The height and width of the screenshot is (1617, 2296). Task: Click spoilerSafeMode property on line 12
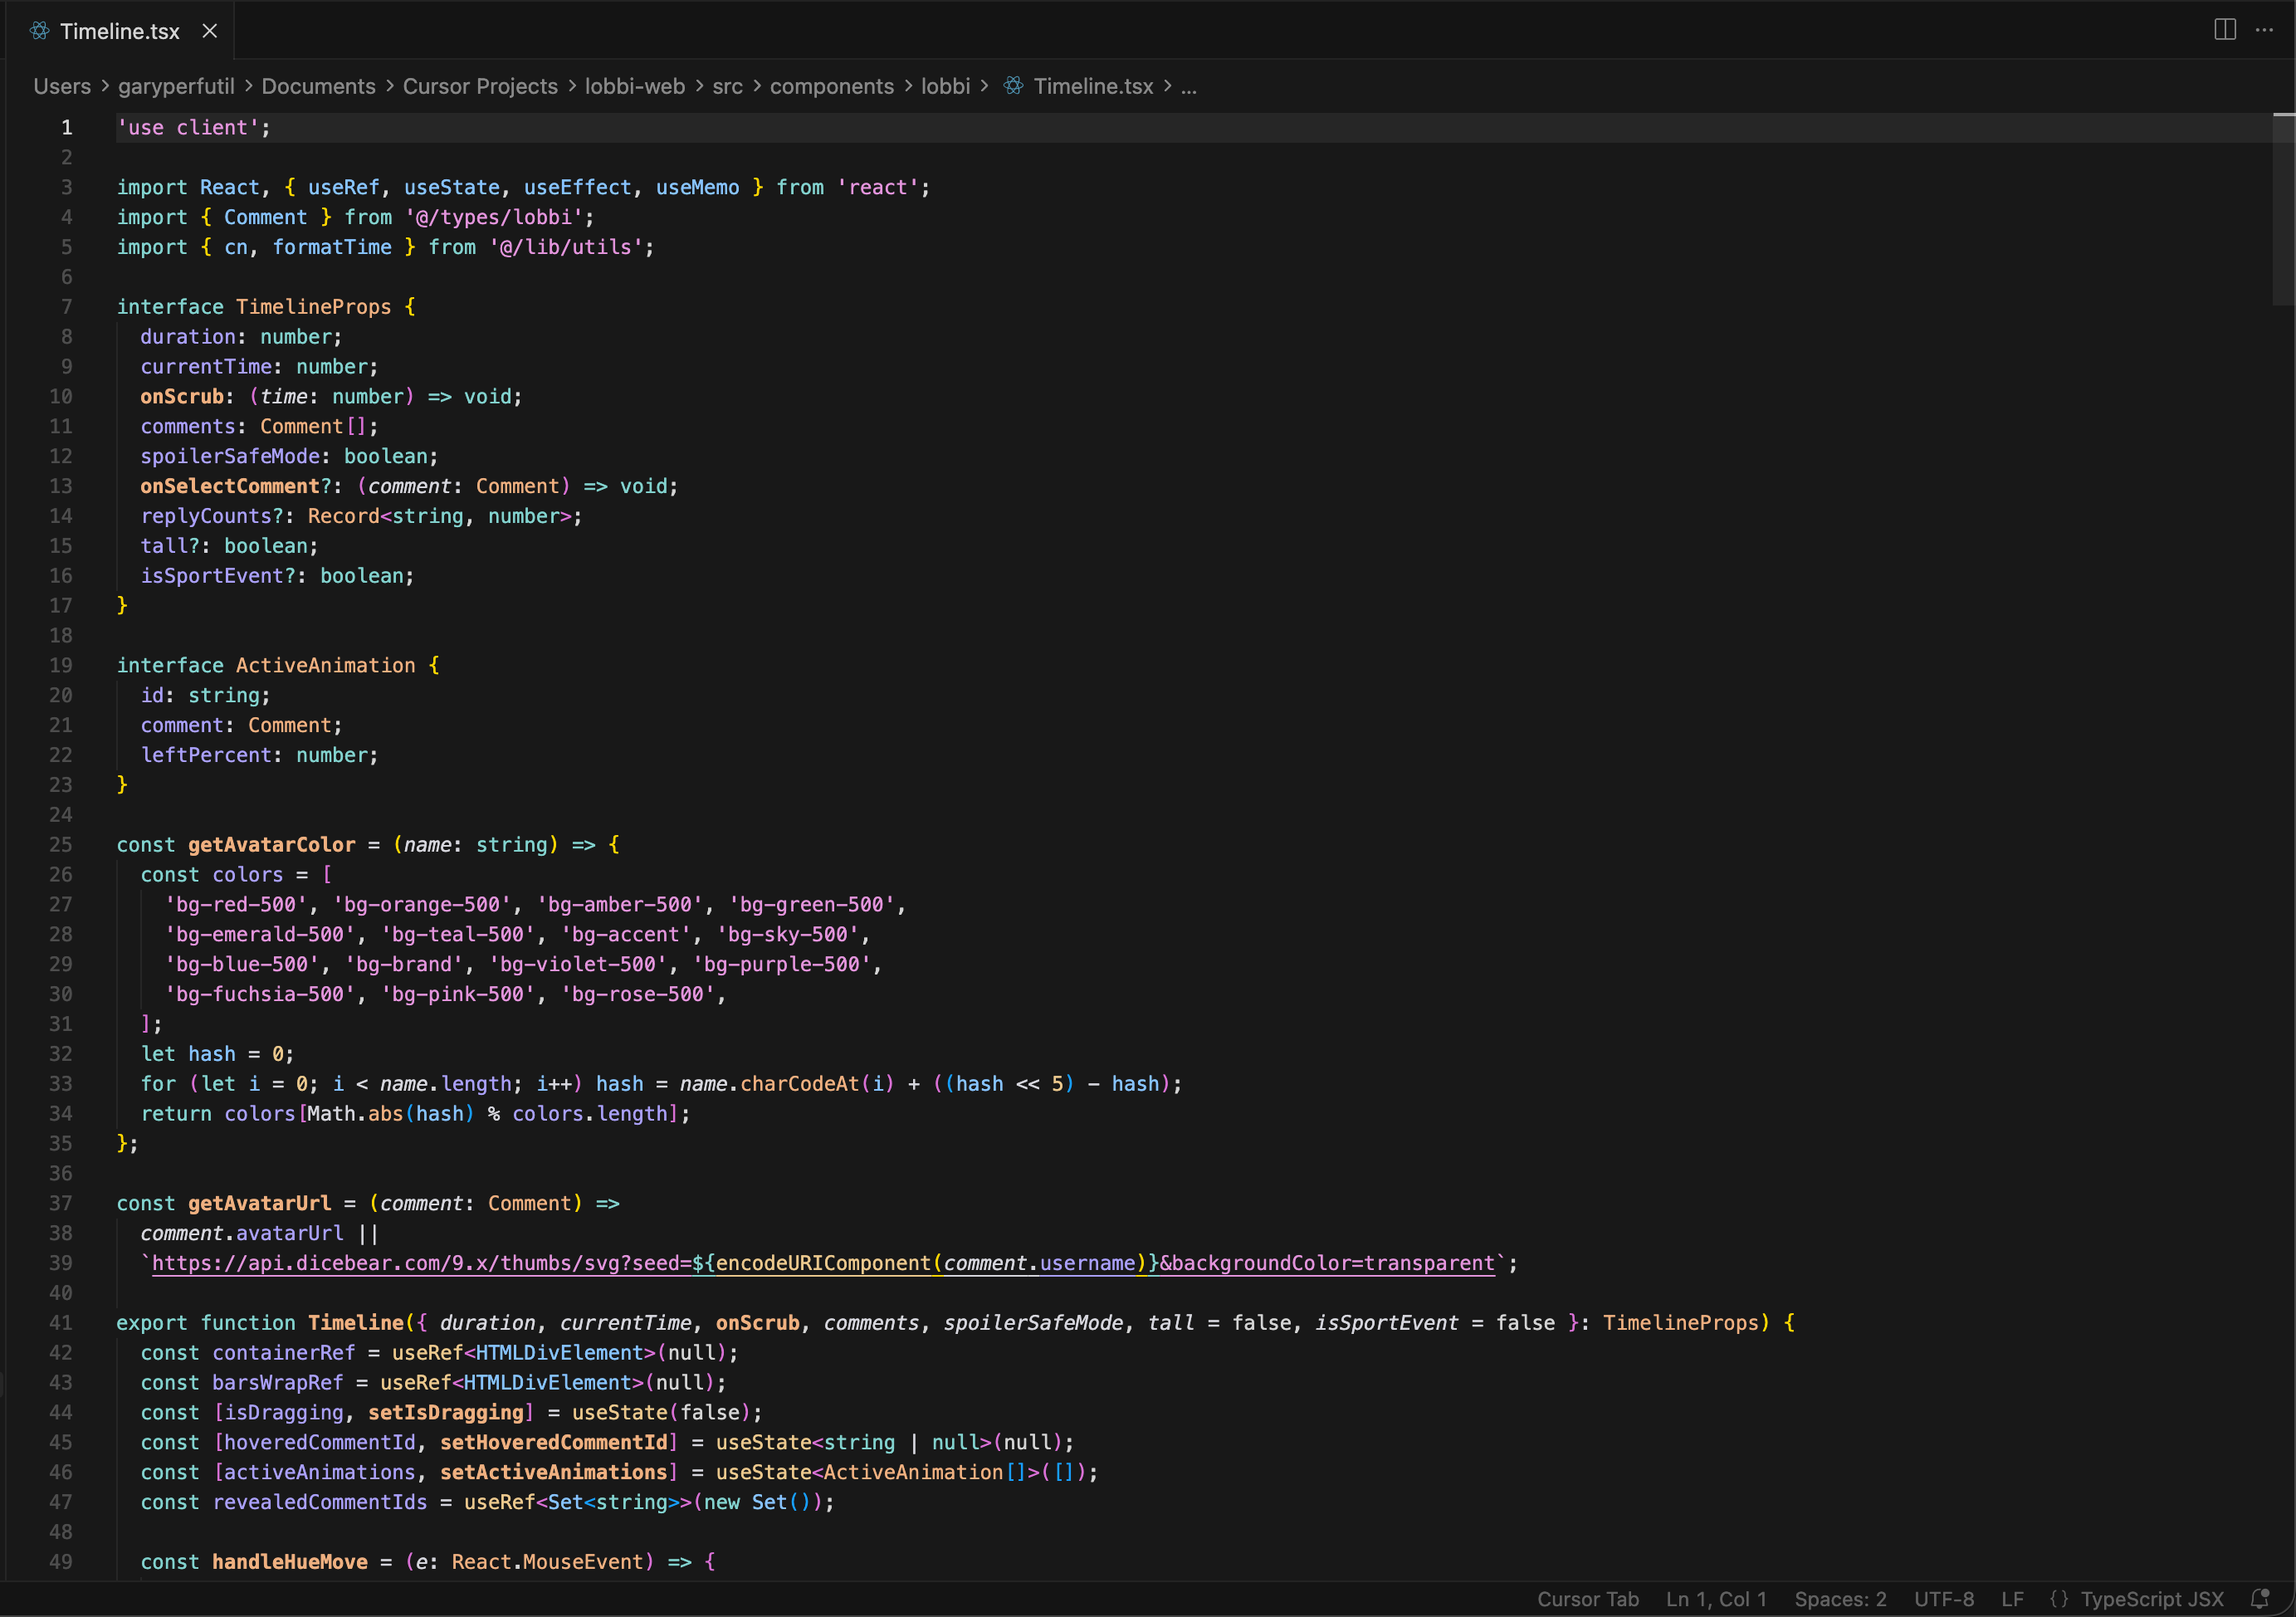pos(230,456)
